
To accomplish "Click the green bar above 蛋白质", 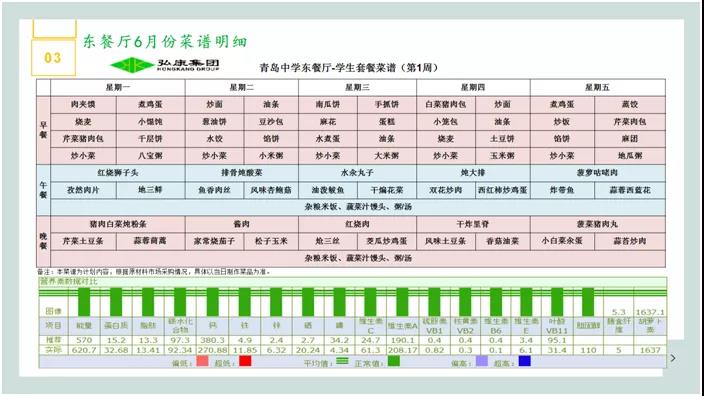I will click(116, 302).
